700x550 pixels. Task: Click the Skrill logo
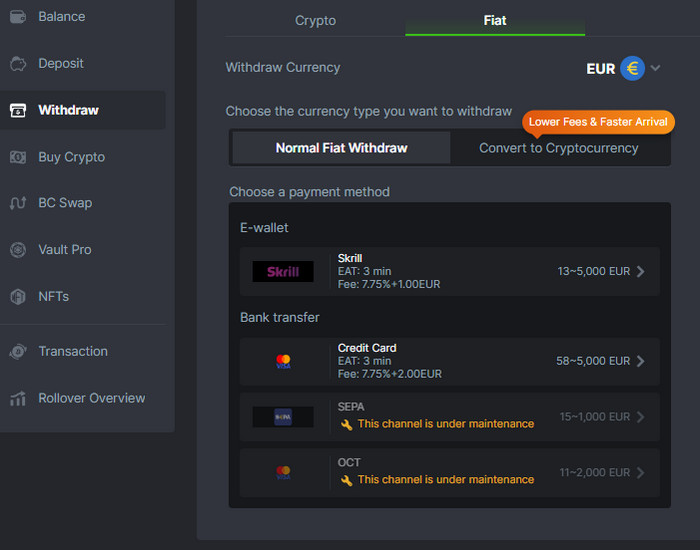[283, 272]
